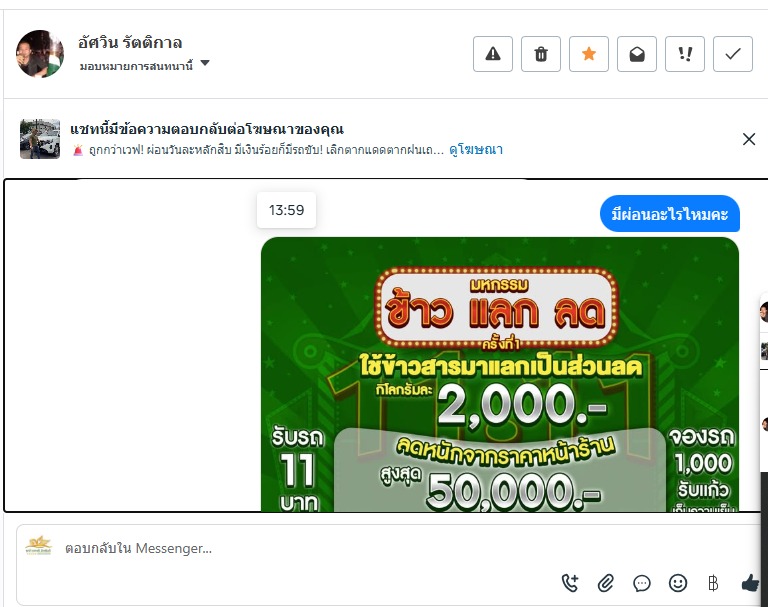Open the ข้าวแลกลด promotional image
Image resolution: width=768 pixels, height=607 pixels.
tap(500, 374)
